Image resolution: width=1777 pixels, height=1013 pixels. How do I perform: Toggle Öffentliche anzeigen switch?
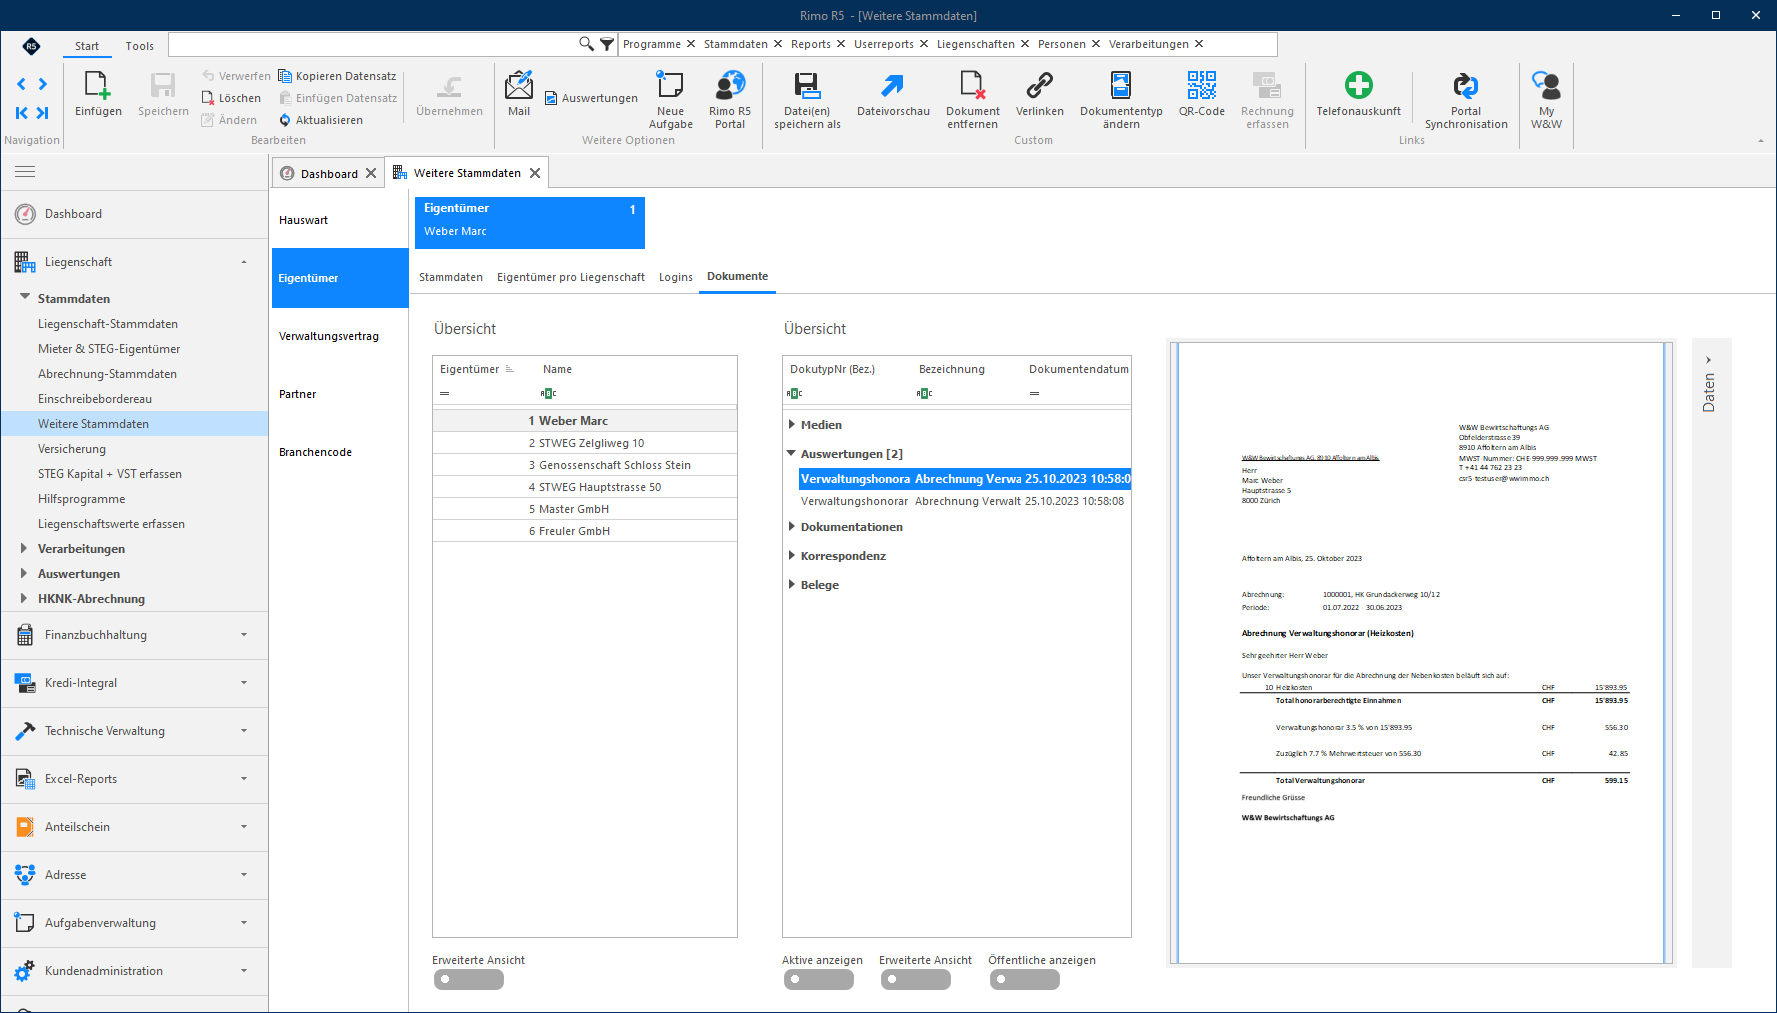point(1024,980)
